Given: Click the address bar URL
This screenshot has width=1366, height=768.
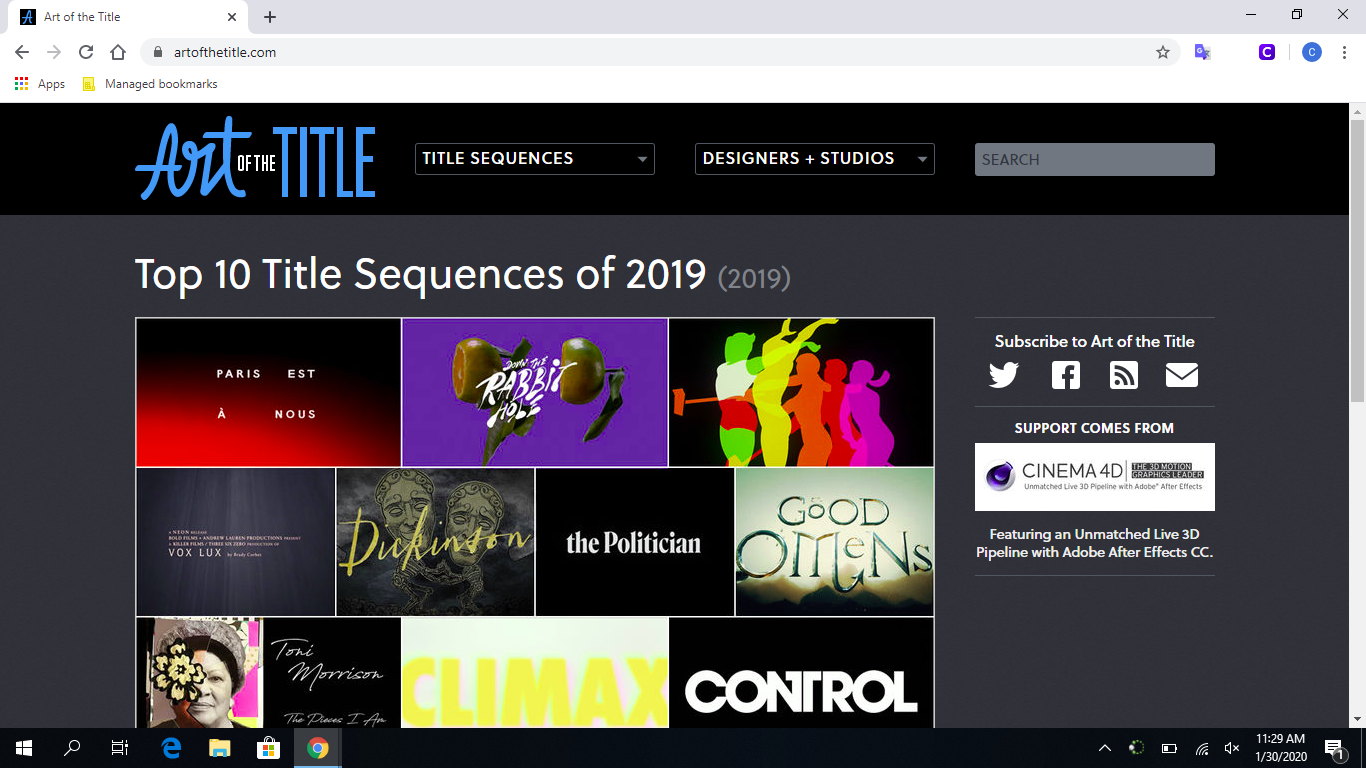Looking at the screenshot, I should pos(225,52).
